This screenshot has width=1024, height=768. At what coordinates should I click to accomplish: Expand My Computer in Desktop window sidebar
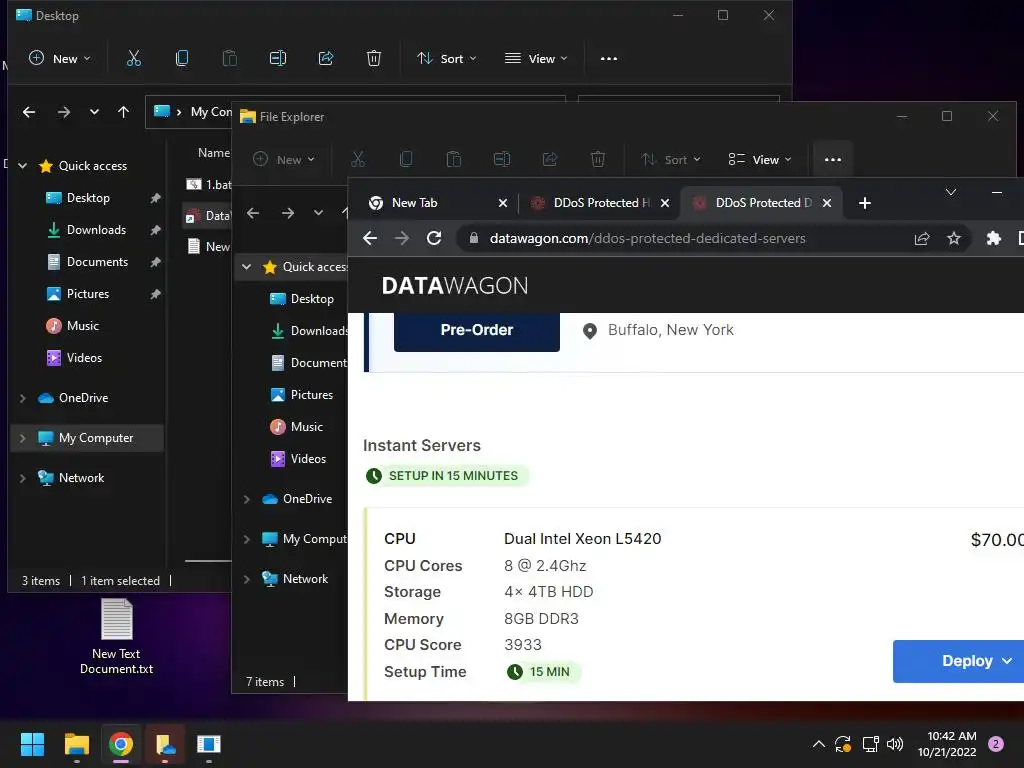pyautogui.click(x=23, y=438)
